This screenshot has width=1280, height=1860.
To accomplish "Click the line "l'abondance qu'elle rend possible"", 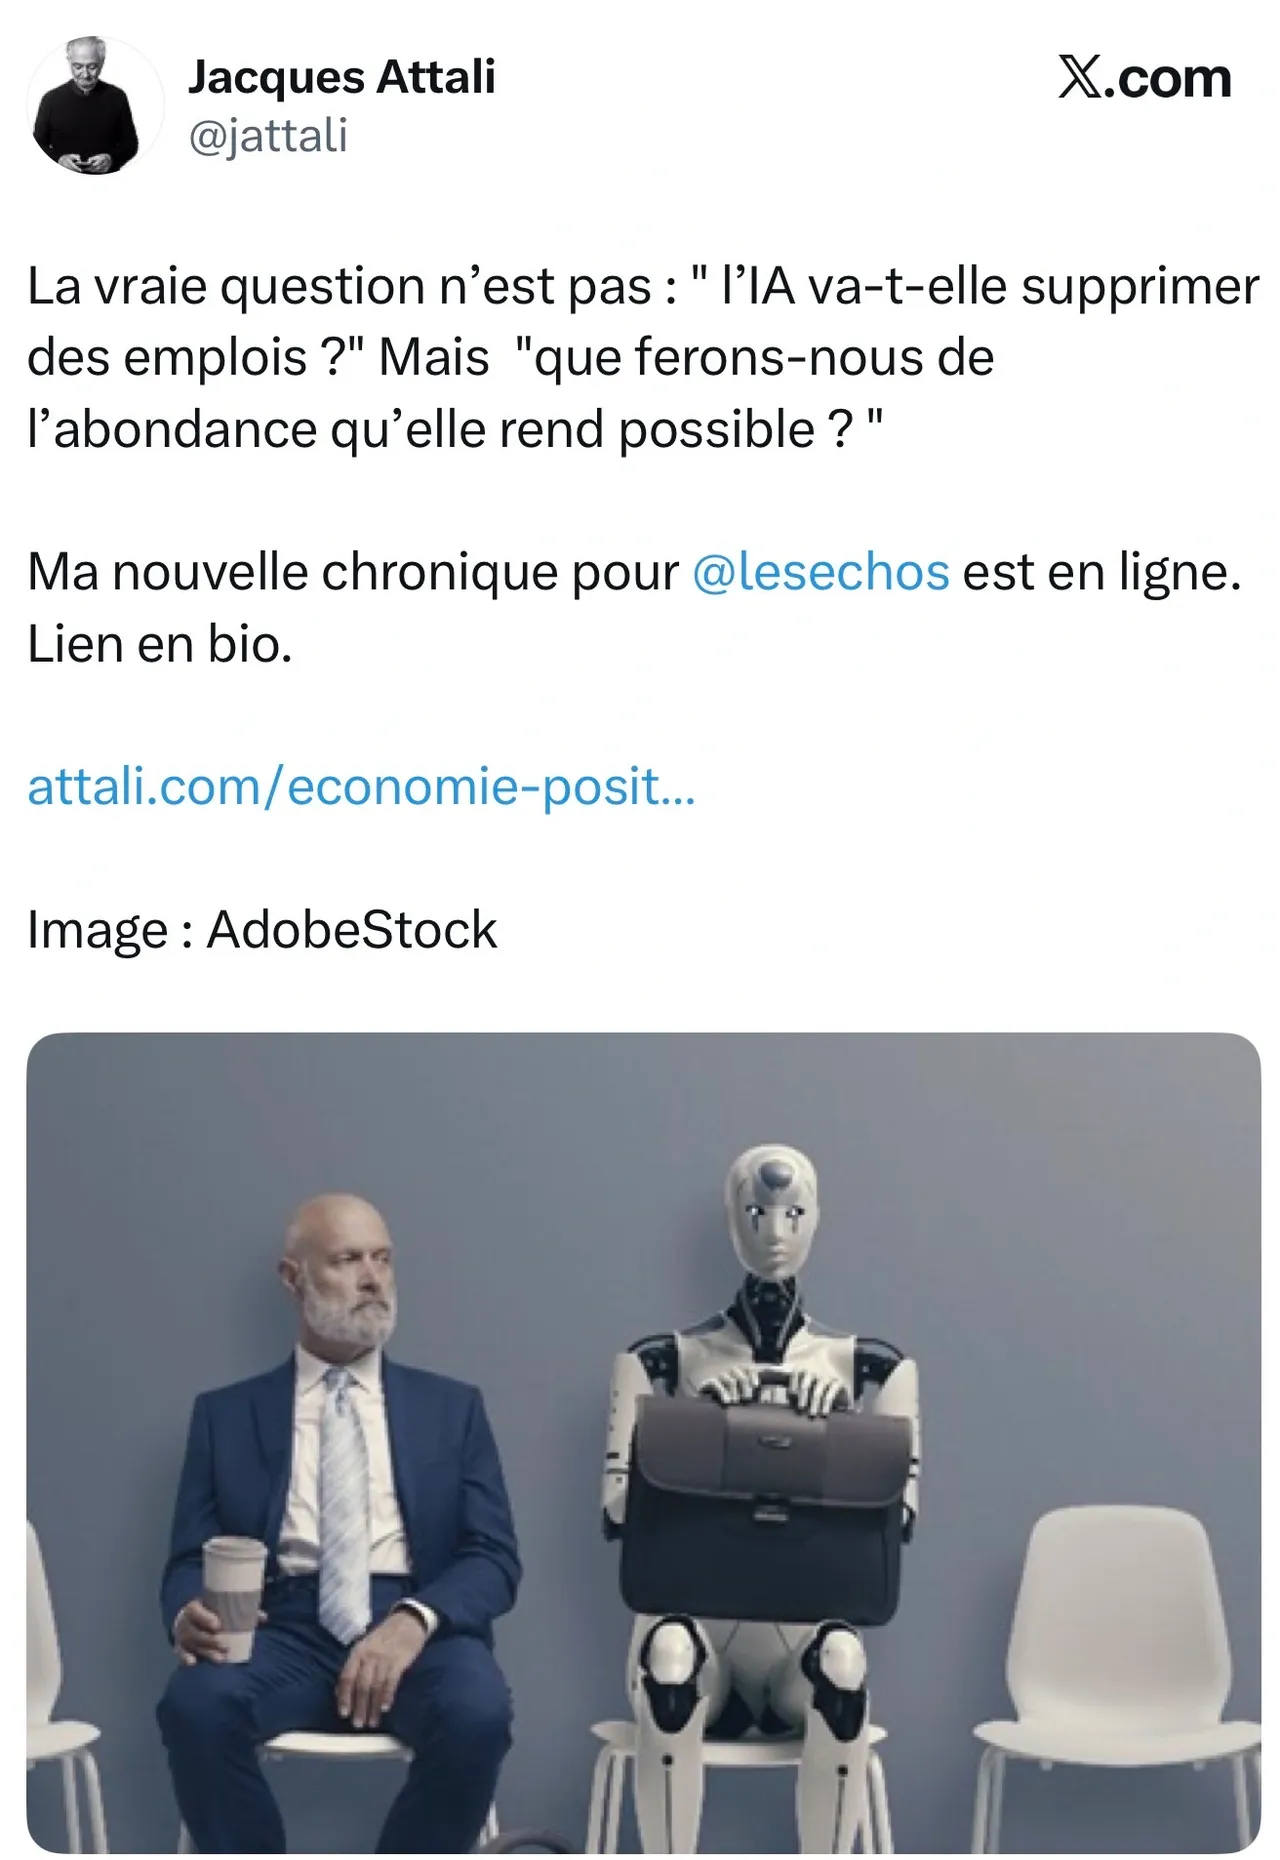I will point(421,430).
